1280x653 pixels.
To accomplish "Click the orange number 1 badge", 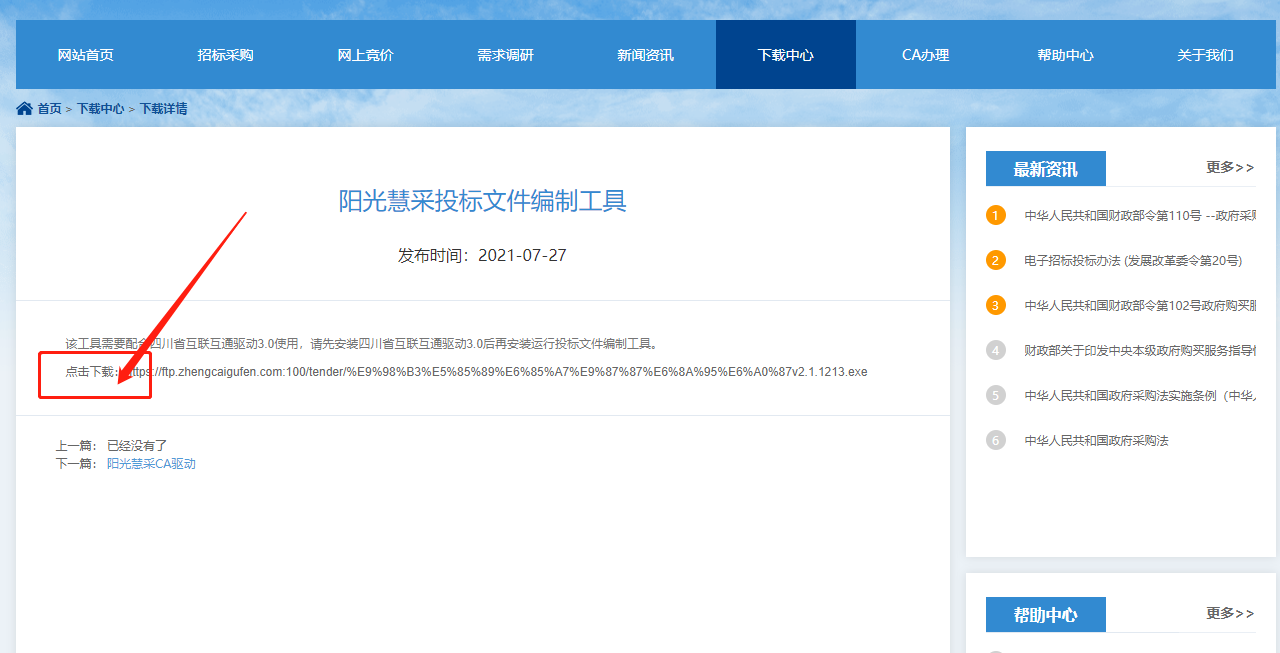I will point(995,215).
